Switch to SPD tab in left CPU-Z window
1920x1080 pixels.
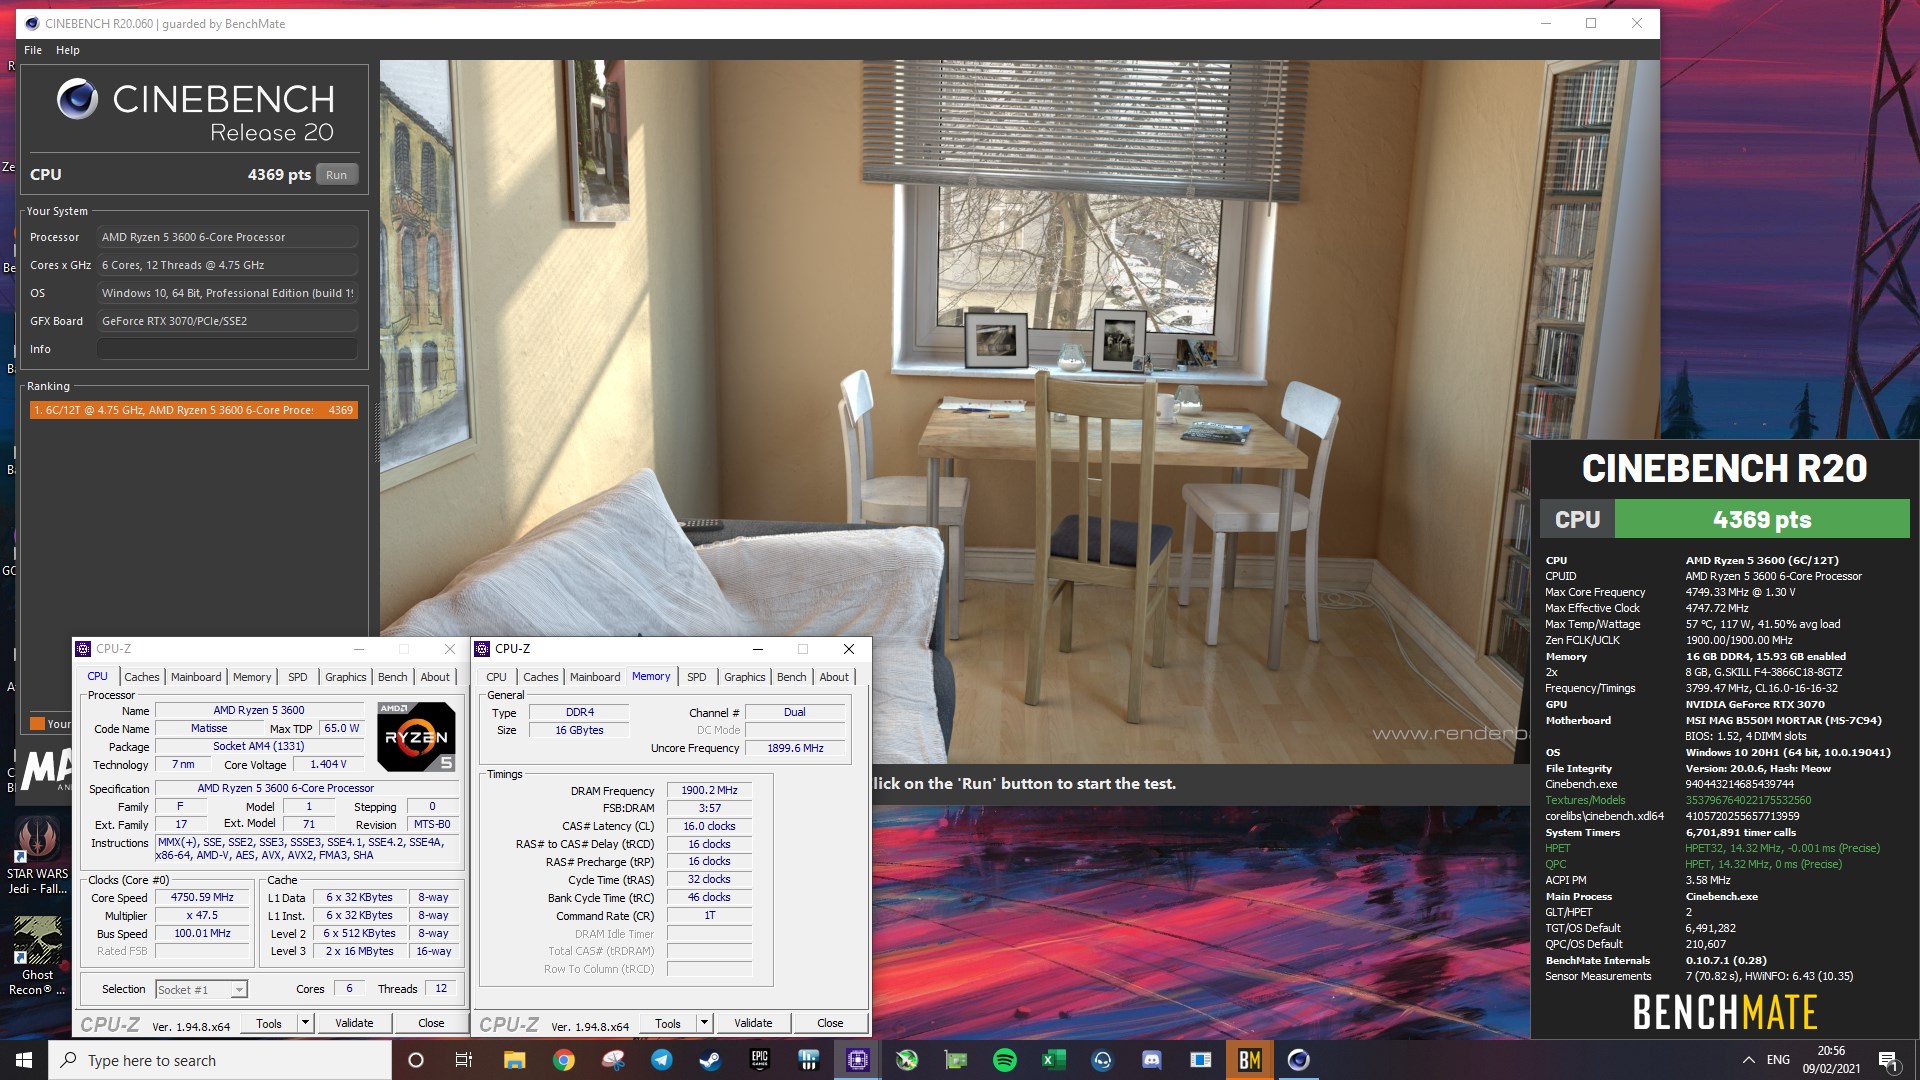pyautogui.click(x=298, y=677)
